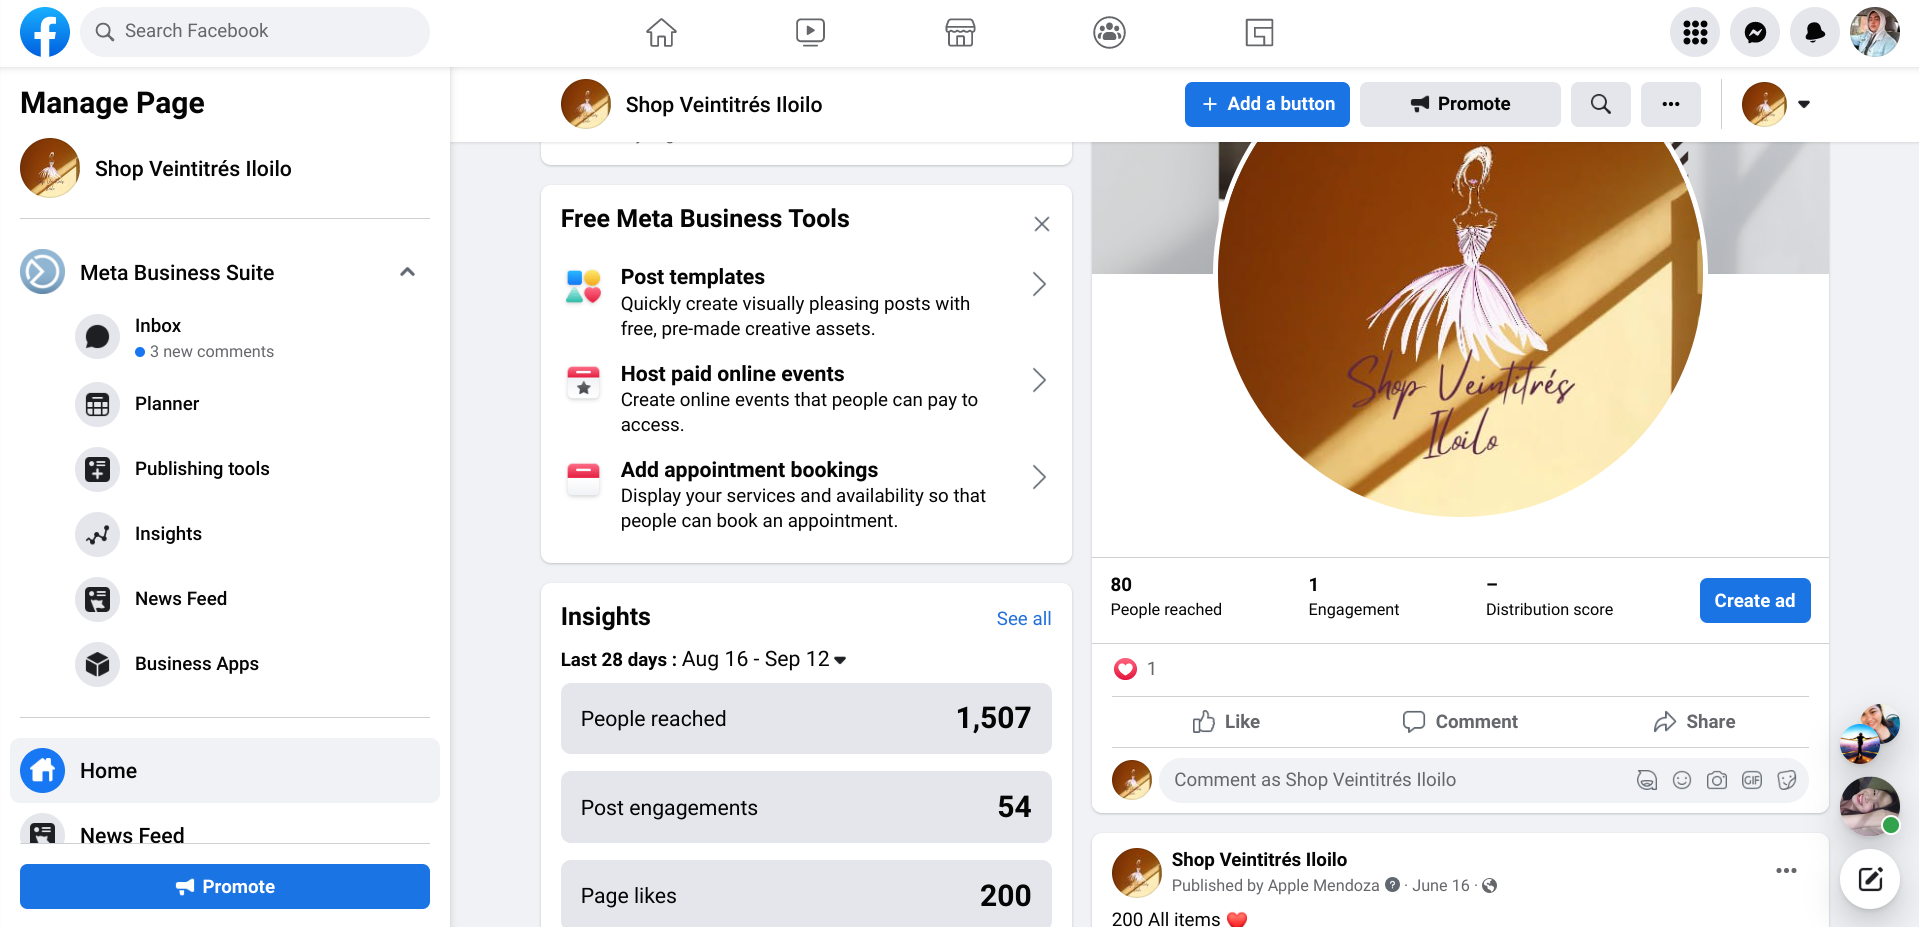Click the new message compose icon

click(1870, 879)
